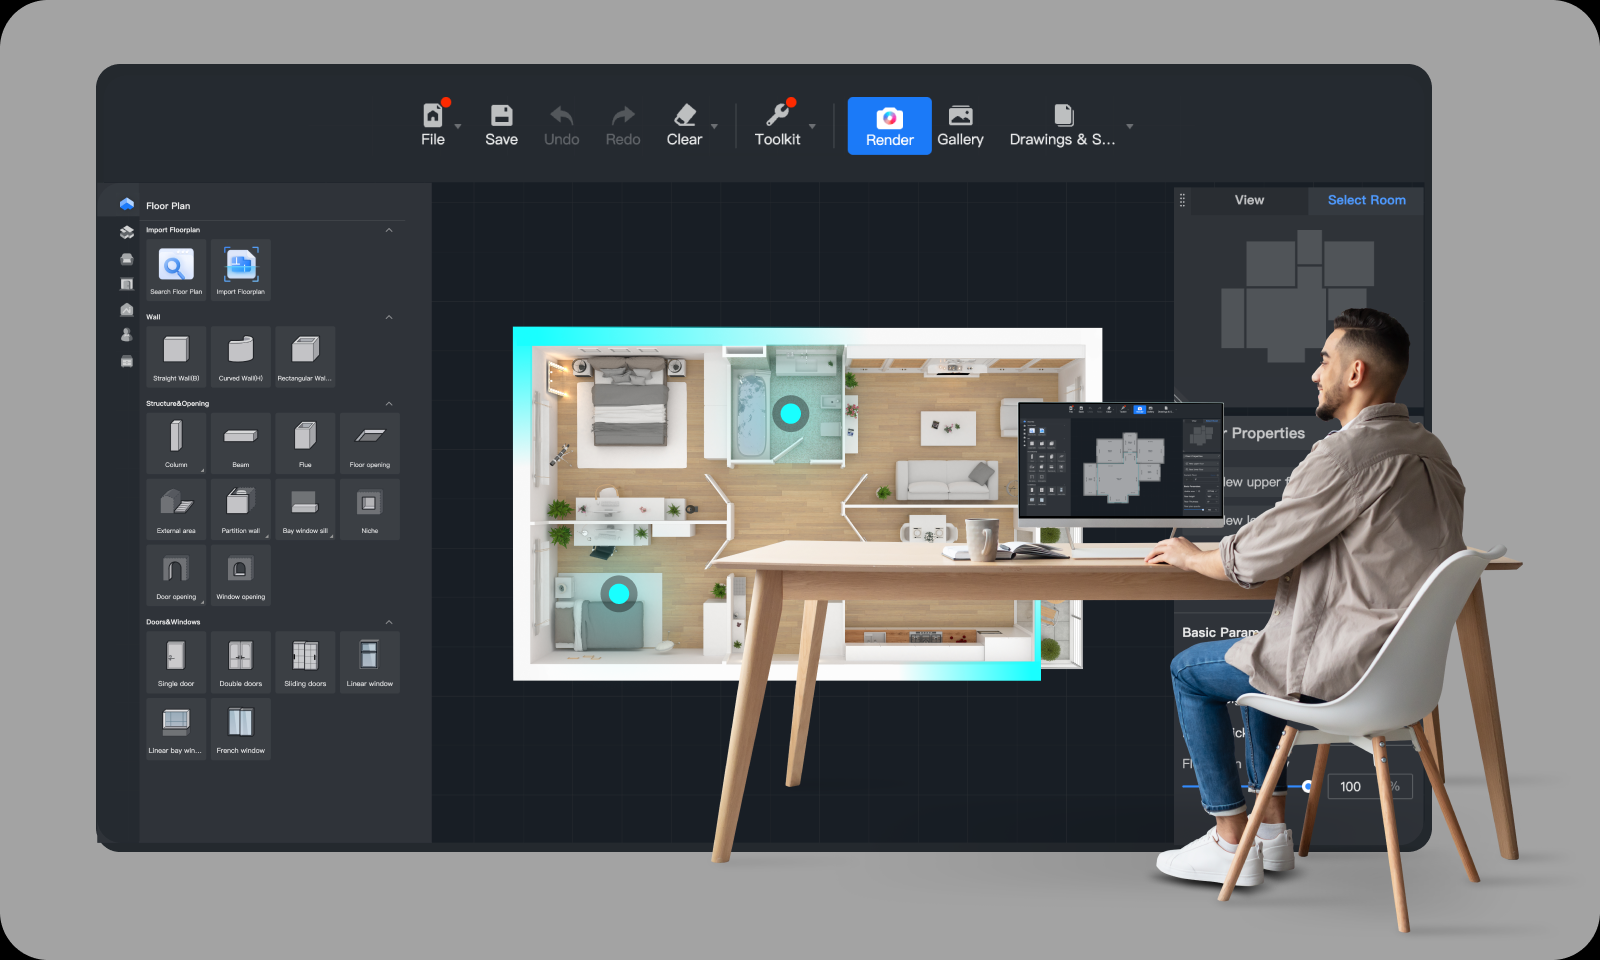Select the Column structure tool
Screen dimensions: 1600x960
(x=175, y=442)
